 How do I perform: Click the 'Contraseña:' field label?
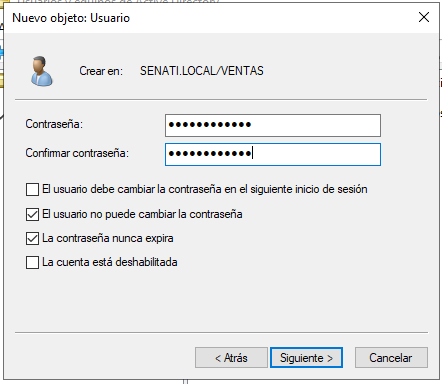coord(54,124)
